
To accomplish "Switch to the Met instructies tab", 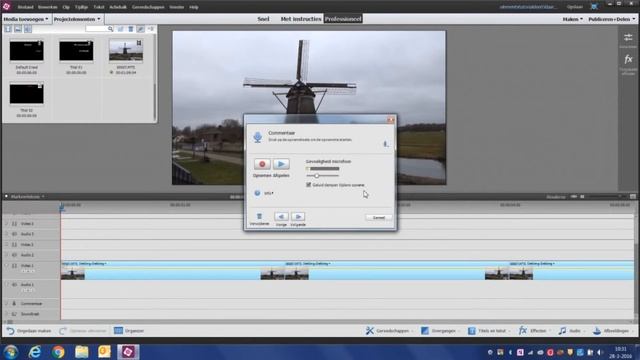I will pyautogui.click(x=301, y=19).
